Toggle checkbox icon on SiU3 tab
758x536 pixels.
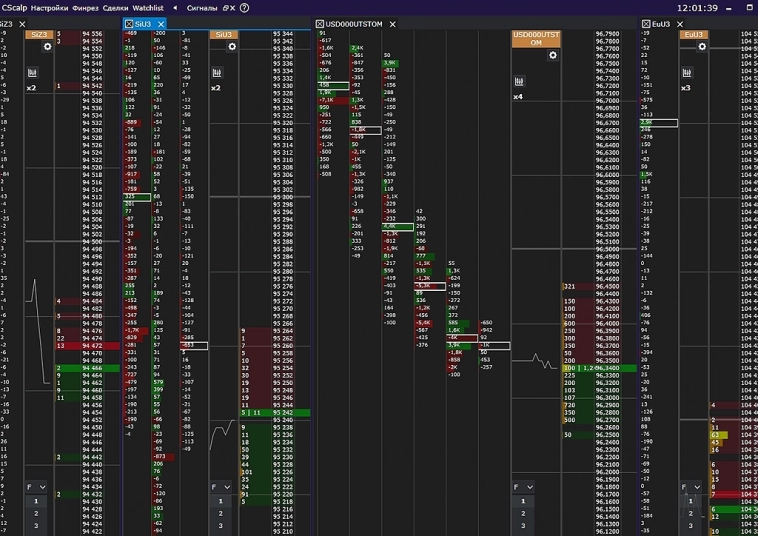click(128, 23)
